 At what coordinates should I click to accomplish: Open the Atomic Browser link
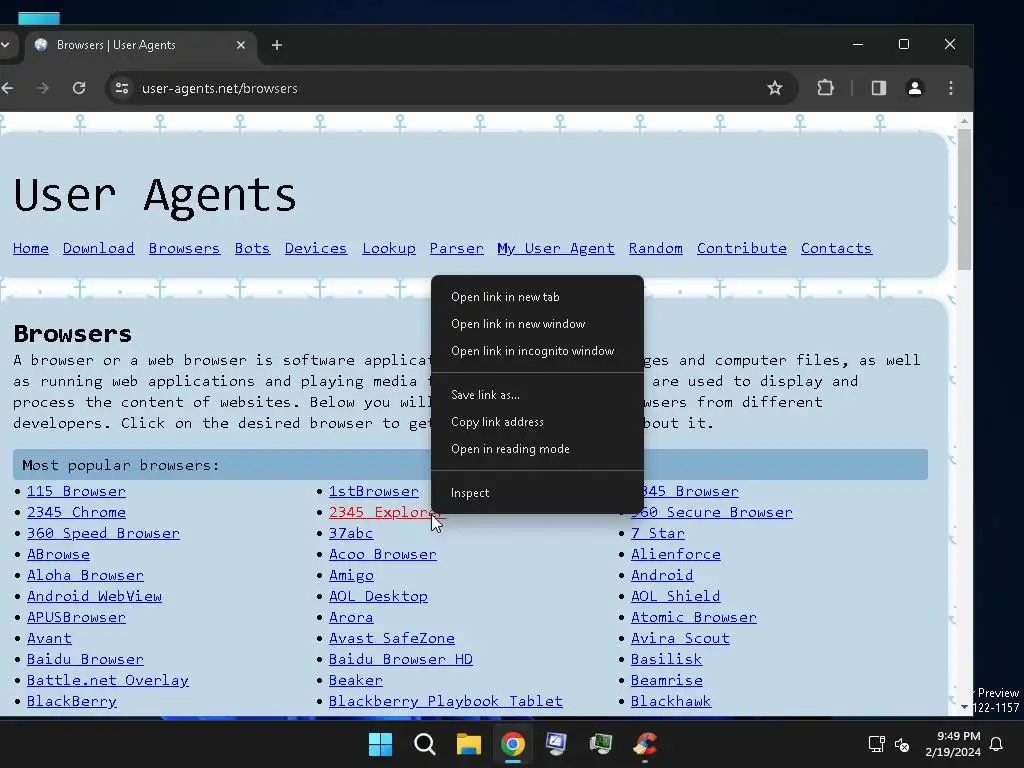coord(694,617)
